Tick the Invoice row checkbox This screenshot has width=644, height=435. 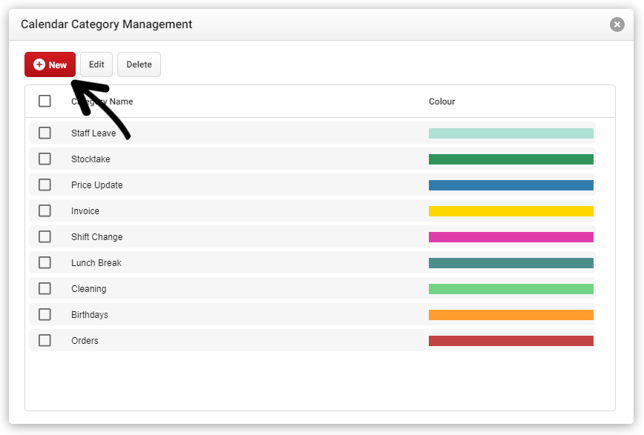pos(45,211)
